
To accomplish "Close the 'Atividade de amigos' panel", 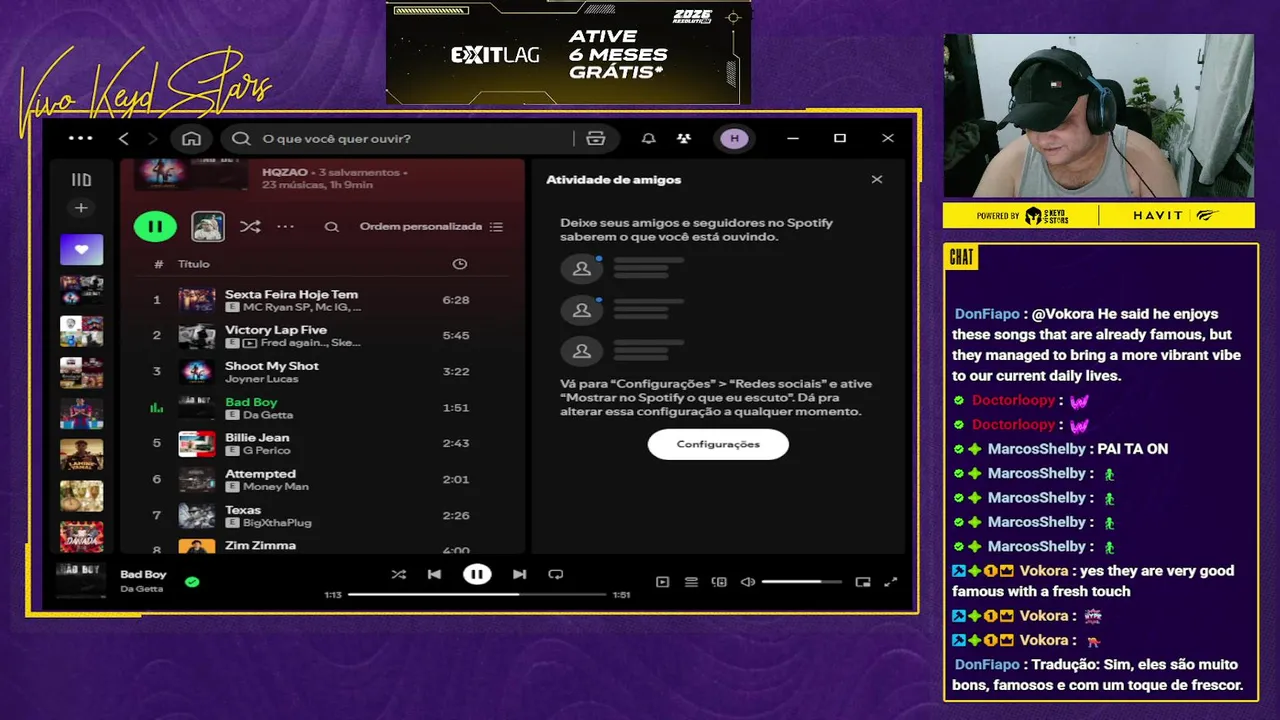I will pos(877,180).
